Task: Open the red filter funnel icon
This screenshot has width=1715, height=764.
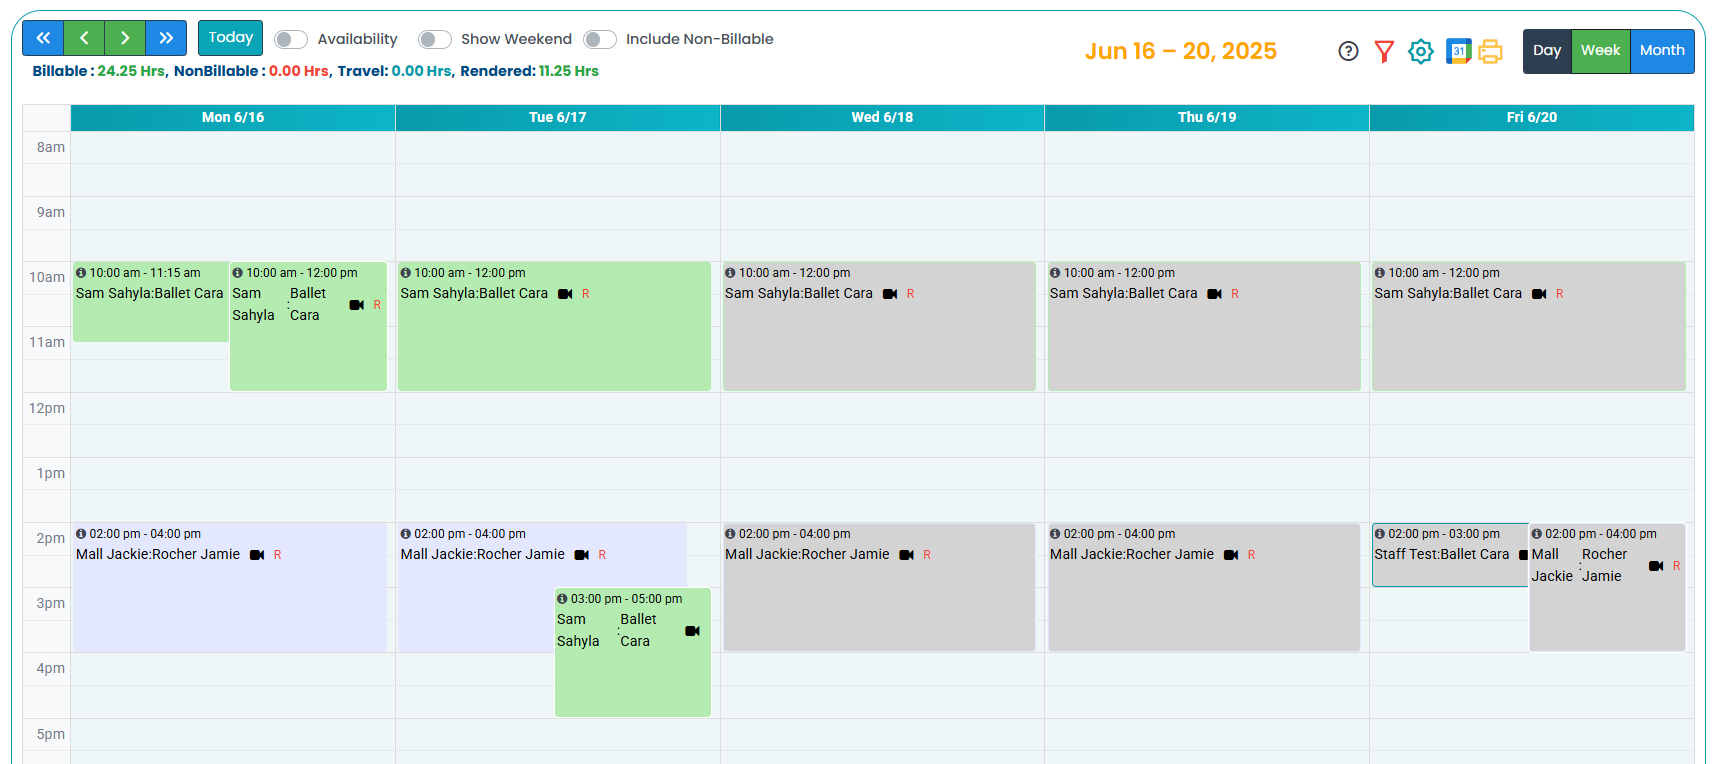Action: tap(1384, 51)
